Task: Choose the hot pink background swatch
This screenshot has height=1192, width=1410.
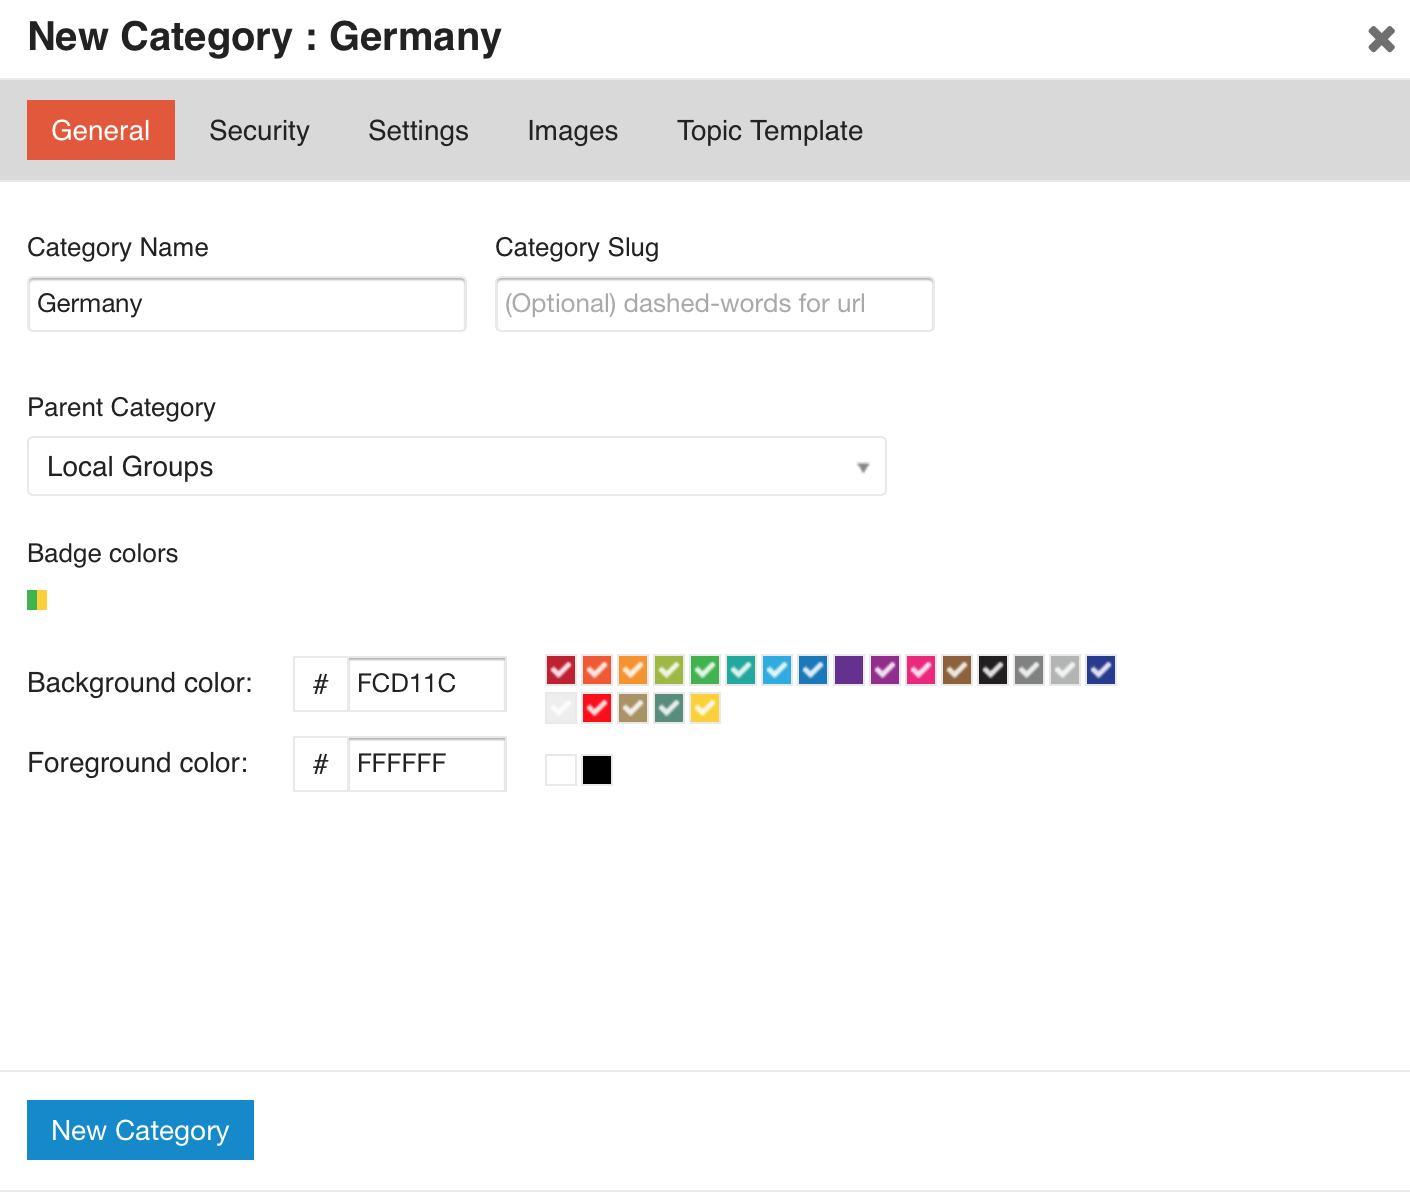Action: [921, 670]
